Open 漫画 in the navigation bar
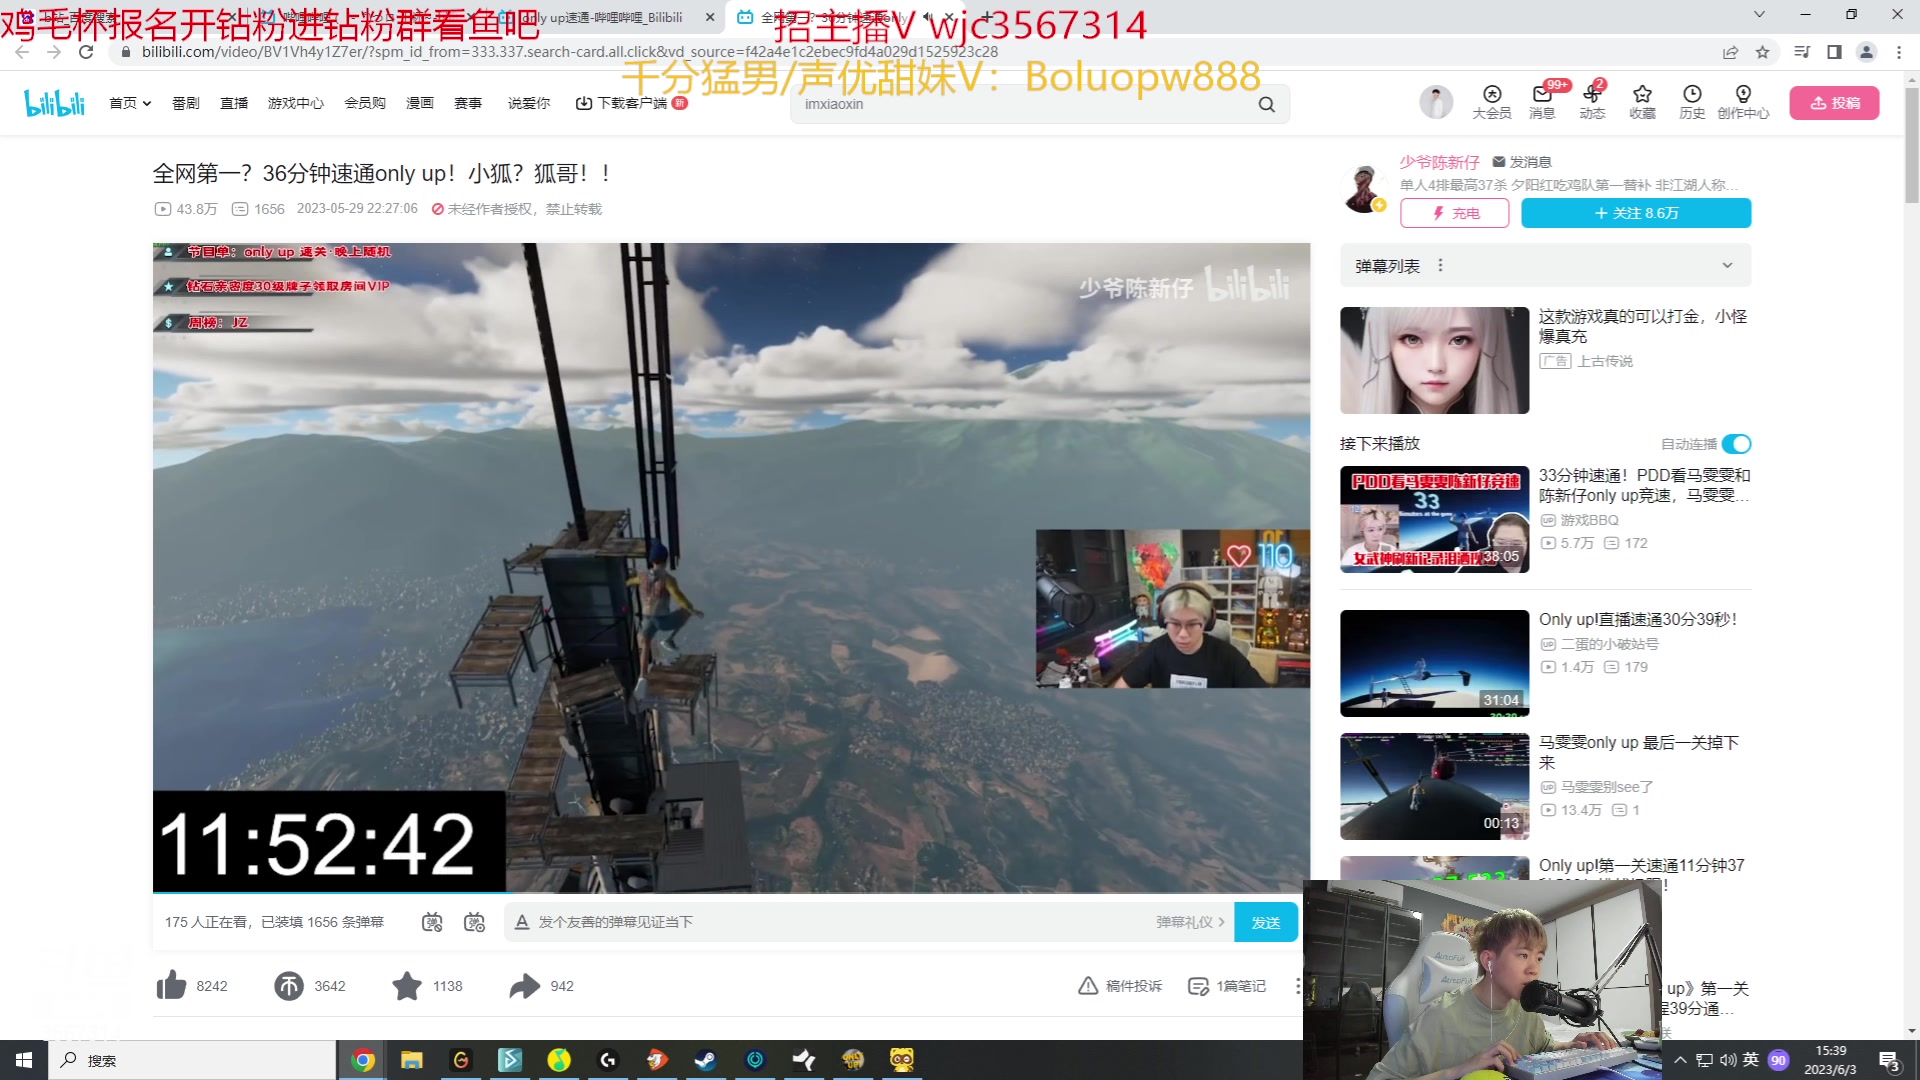Image resolution: width=1920 pixels, height=1080 pixels. (420, 103)
